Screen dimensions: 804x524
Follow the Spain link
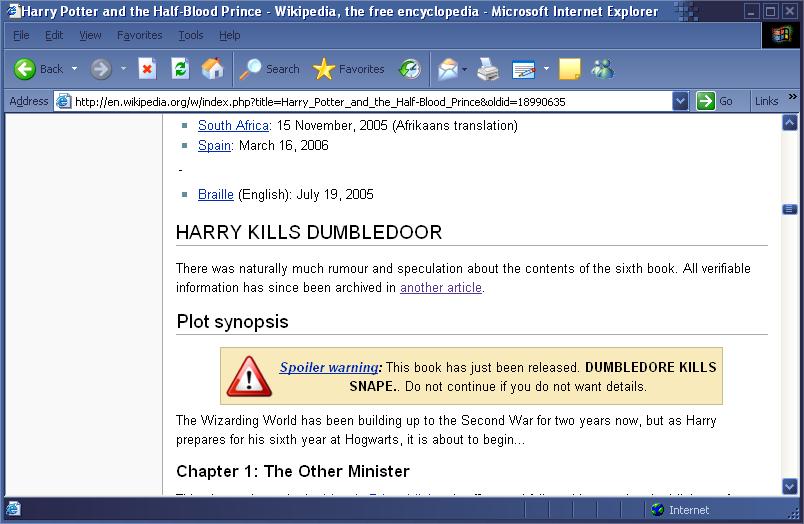[214, 146]
